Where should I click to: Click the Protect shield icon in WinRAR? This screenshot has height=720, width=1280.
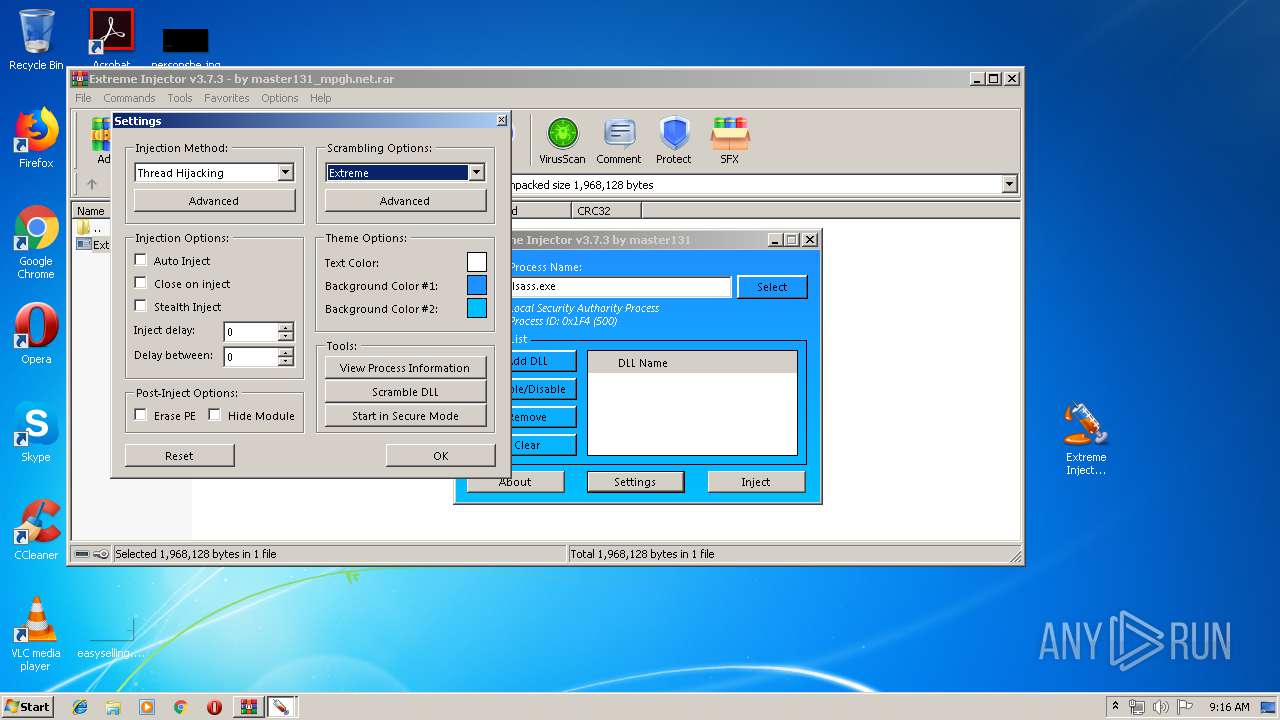point(674,141)
